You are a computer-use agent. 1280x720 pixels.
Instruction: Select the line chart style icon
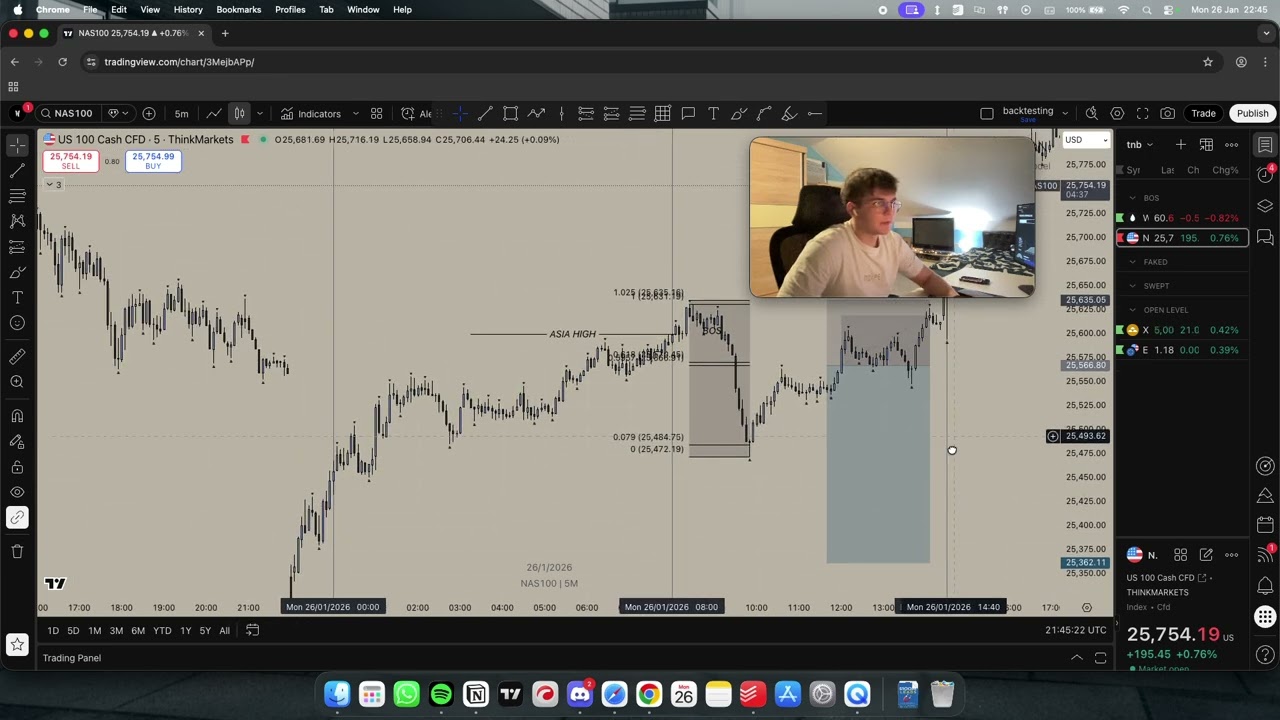point(213,113)
